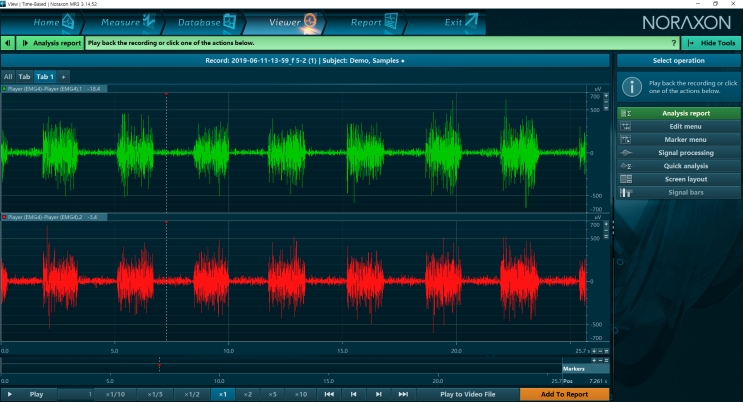The image size is (743, 402).
Task: Click Exit in the top navigation
Action: click(445, 22)
